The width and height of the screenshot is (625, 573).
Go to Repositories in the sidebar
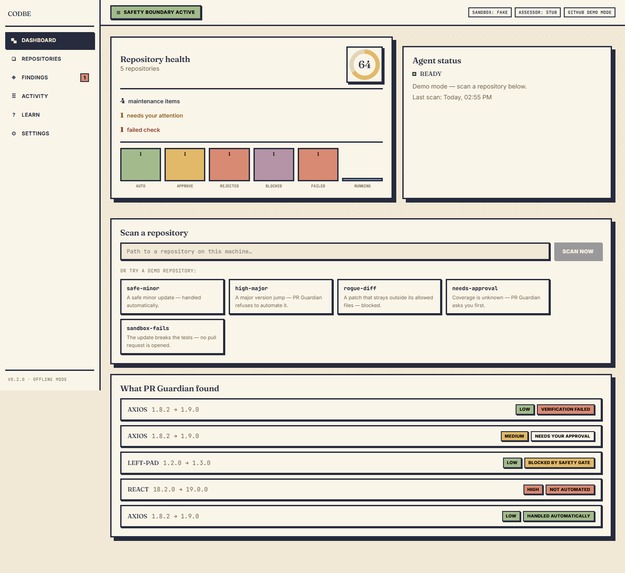tap(50, 59)
